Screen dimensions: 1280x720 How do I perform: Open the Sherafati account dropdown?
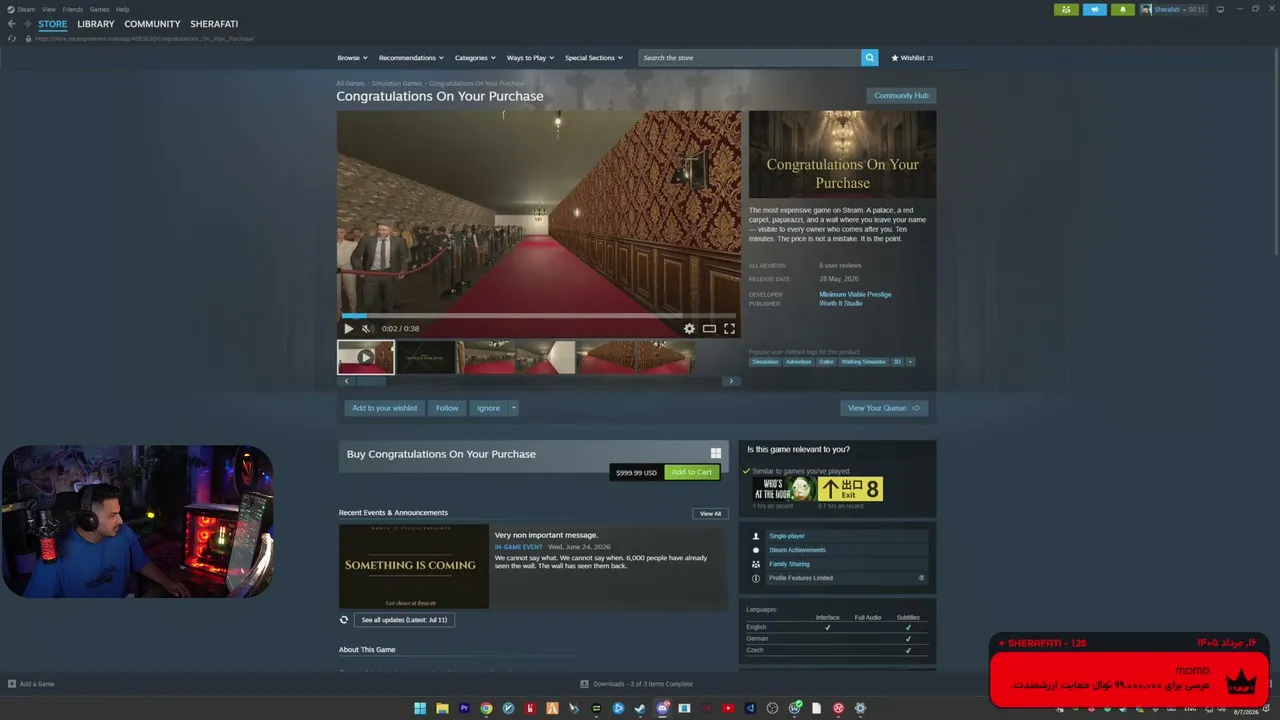click(x=1174, y=9)
